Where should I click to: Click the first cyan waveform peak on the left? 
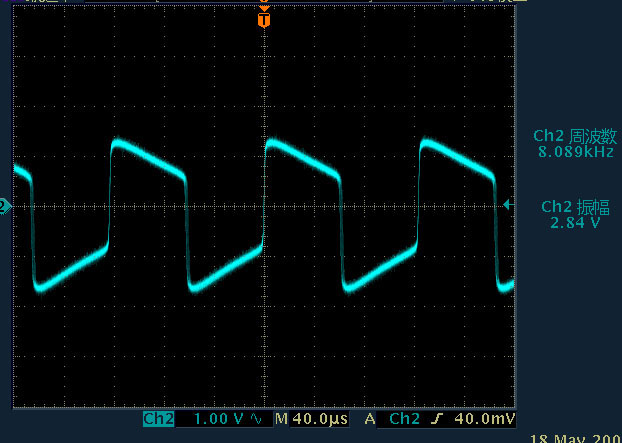pyautogui.click(x=118, y=143)
